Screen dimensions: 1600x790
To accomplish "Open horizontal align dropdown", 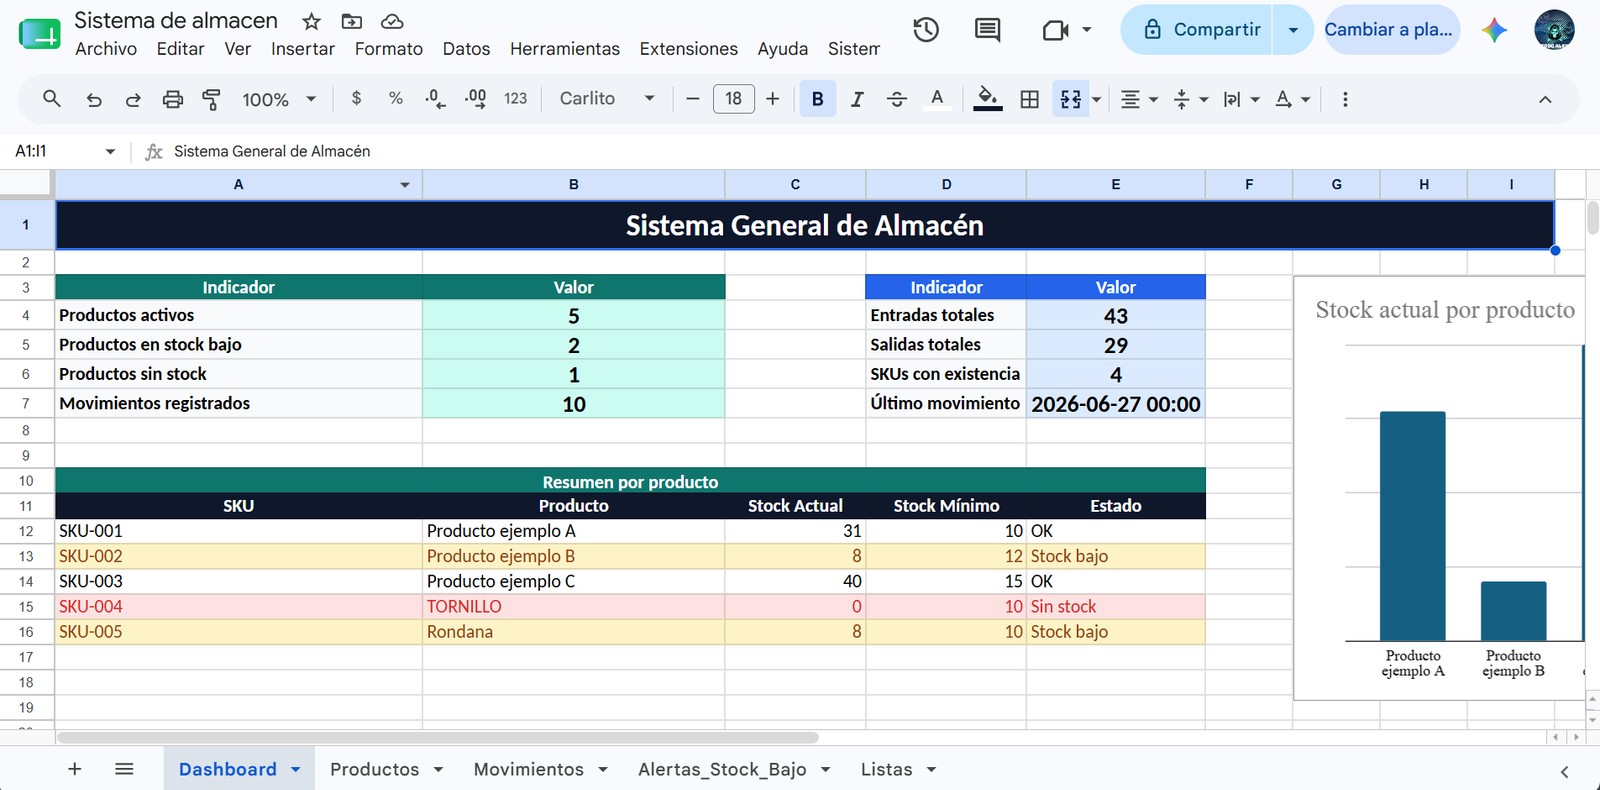I will tap(1139, 99).
